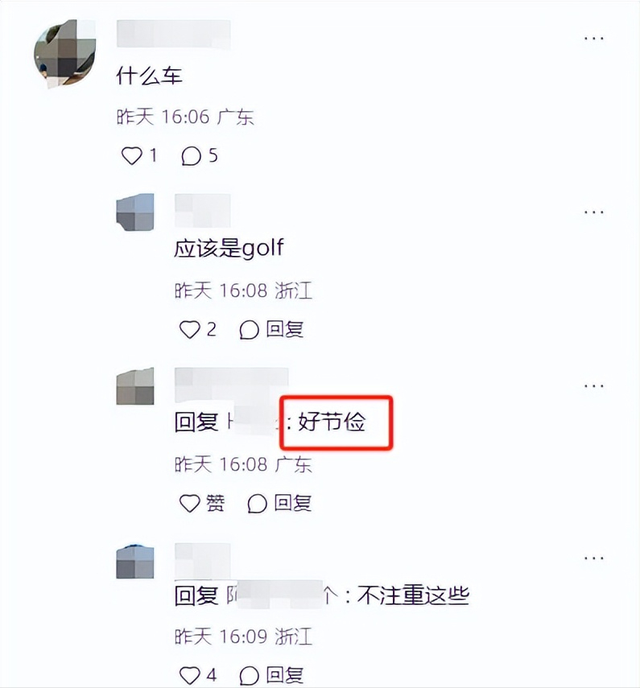Tap heart icon under "好节俭" reply
640x688 pixels.
(190, 503)
